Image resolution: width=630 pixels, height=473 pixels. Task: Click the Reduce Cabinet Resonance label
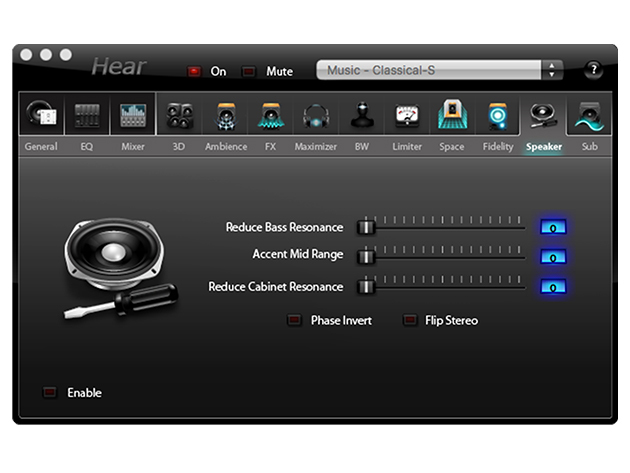(276, 287)
